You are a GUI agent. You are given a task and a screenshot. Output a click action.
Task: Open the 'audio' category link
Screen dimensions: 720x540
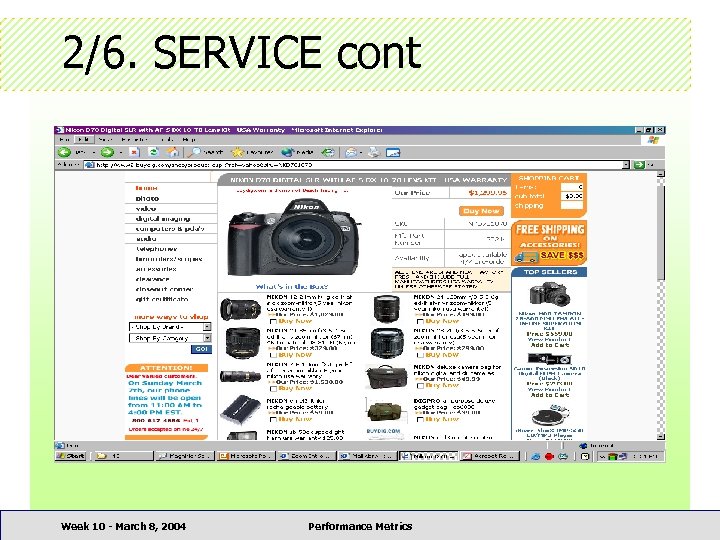[x=146, y=239]
